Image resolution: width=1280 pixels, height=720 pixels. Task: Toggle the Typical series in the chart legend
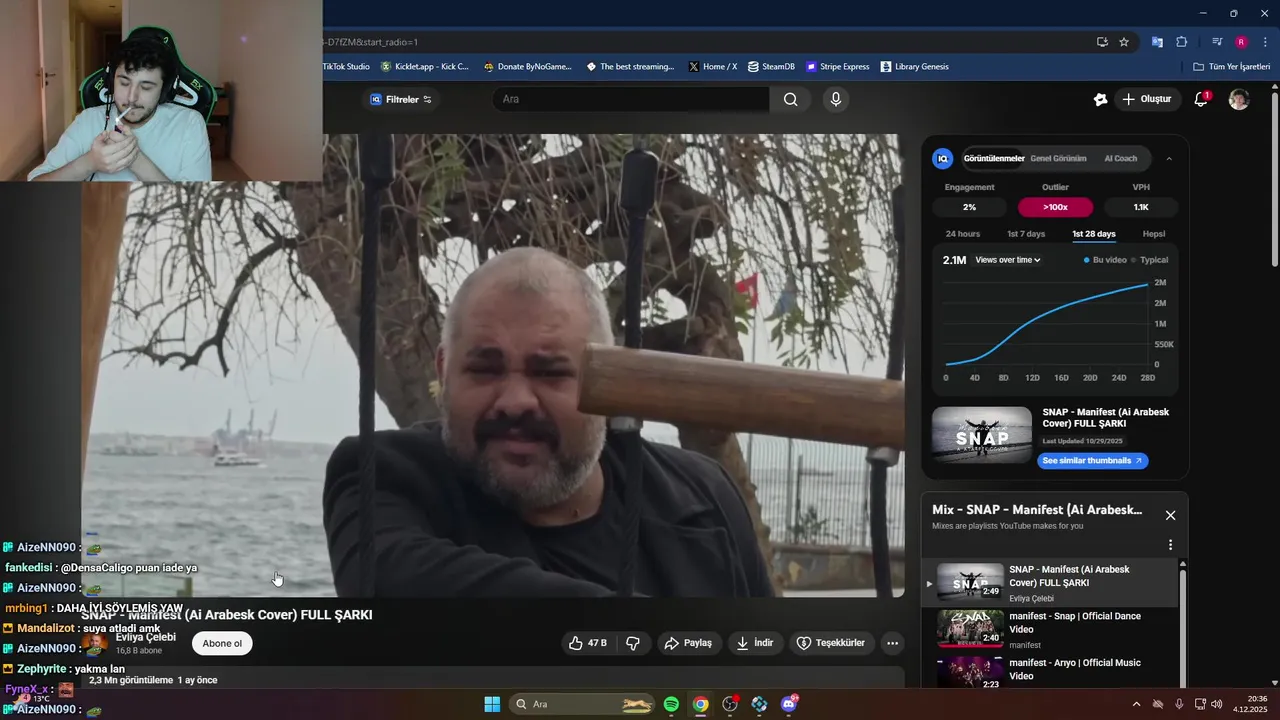(x=1149, y=260)
